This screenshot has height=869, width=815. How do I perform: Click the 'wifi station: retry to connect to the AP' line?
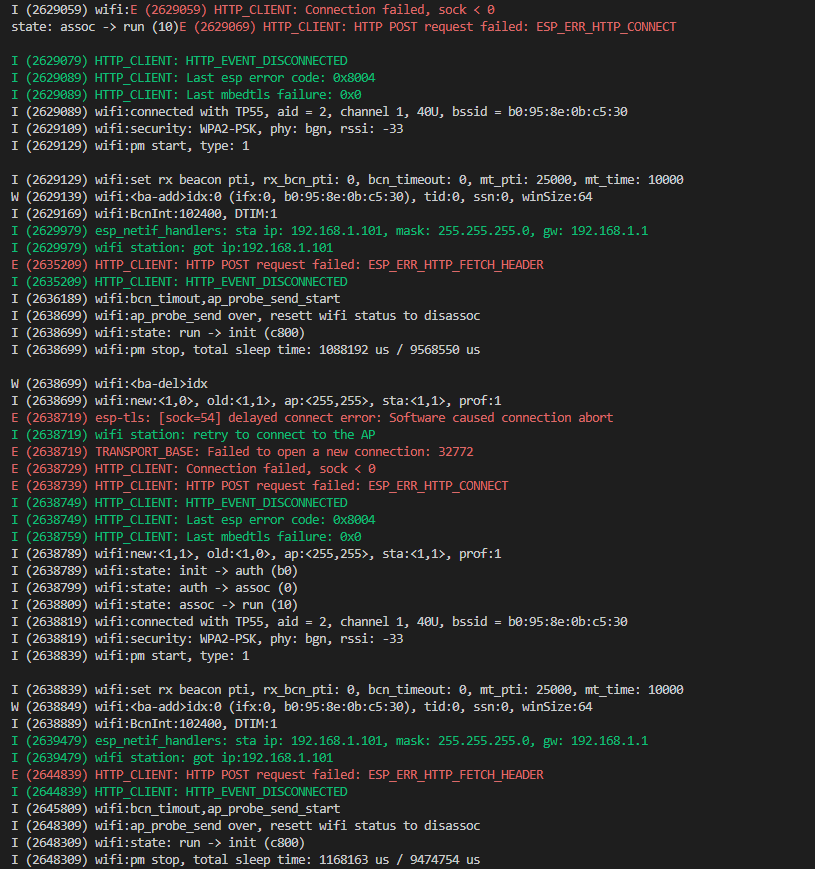coord(193,435)
